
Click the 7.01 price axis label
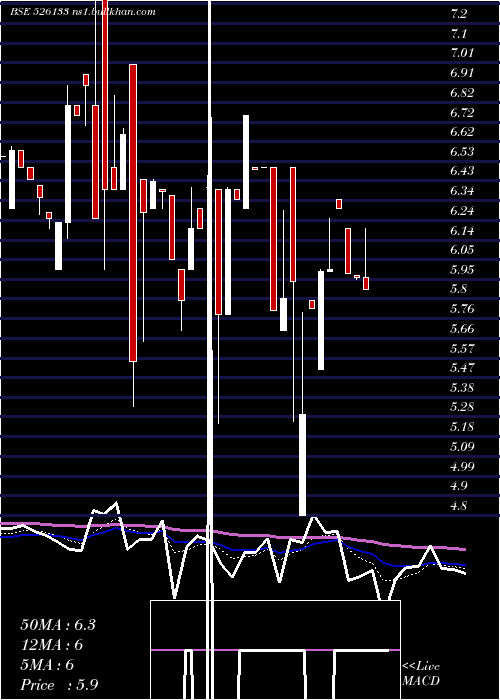[462, 53]
